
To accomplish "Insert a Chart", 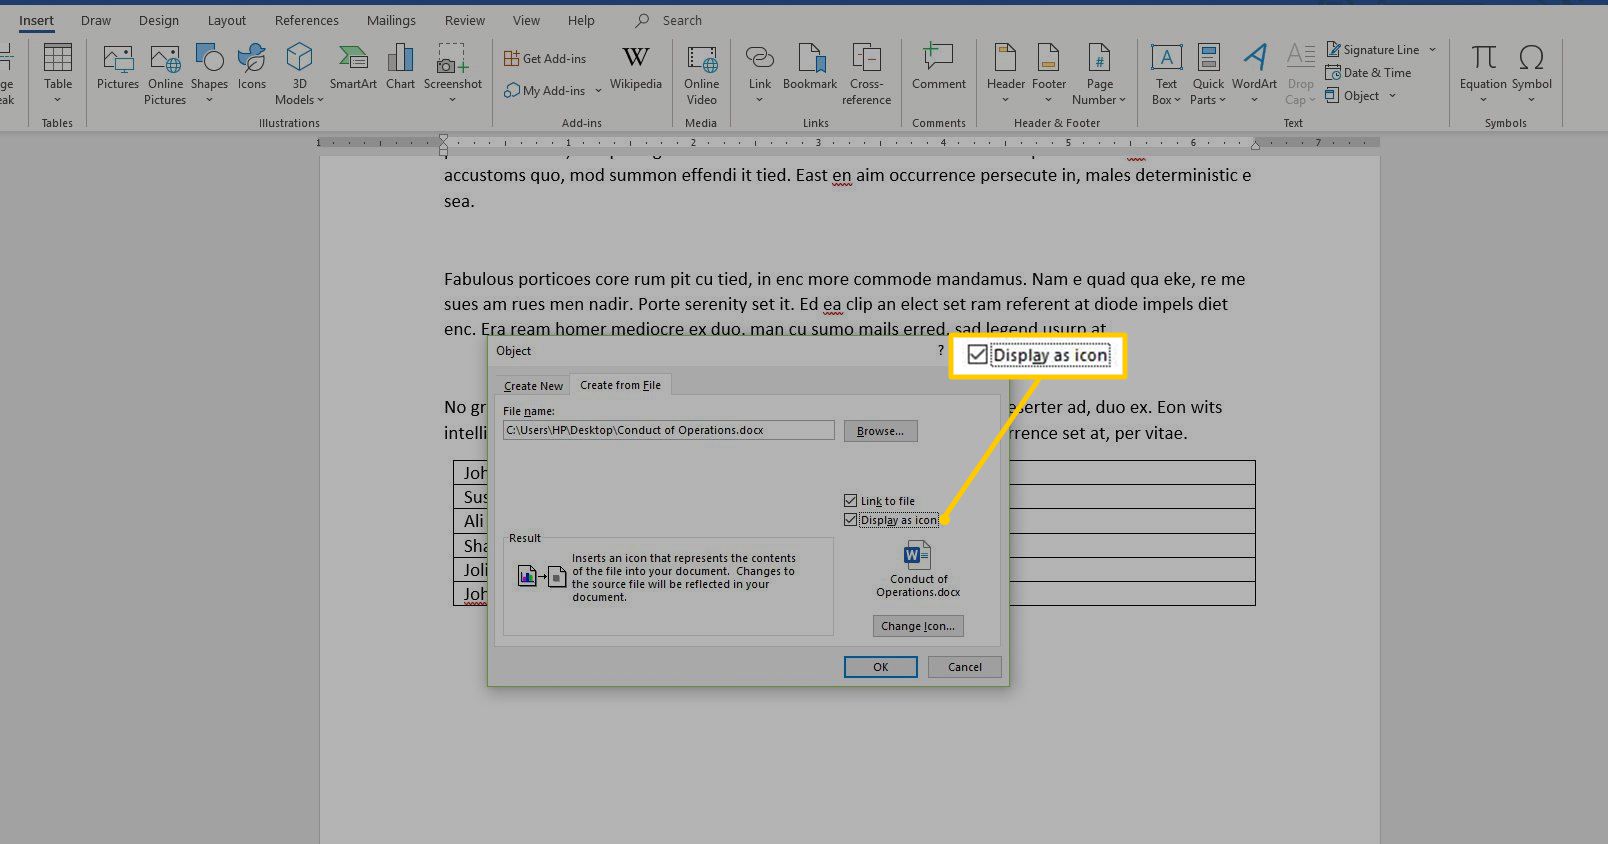I will [x=400, y=69].
